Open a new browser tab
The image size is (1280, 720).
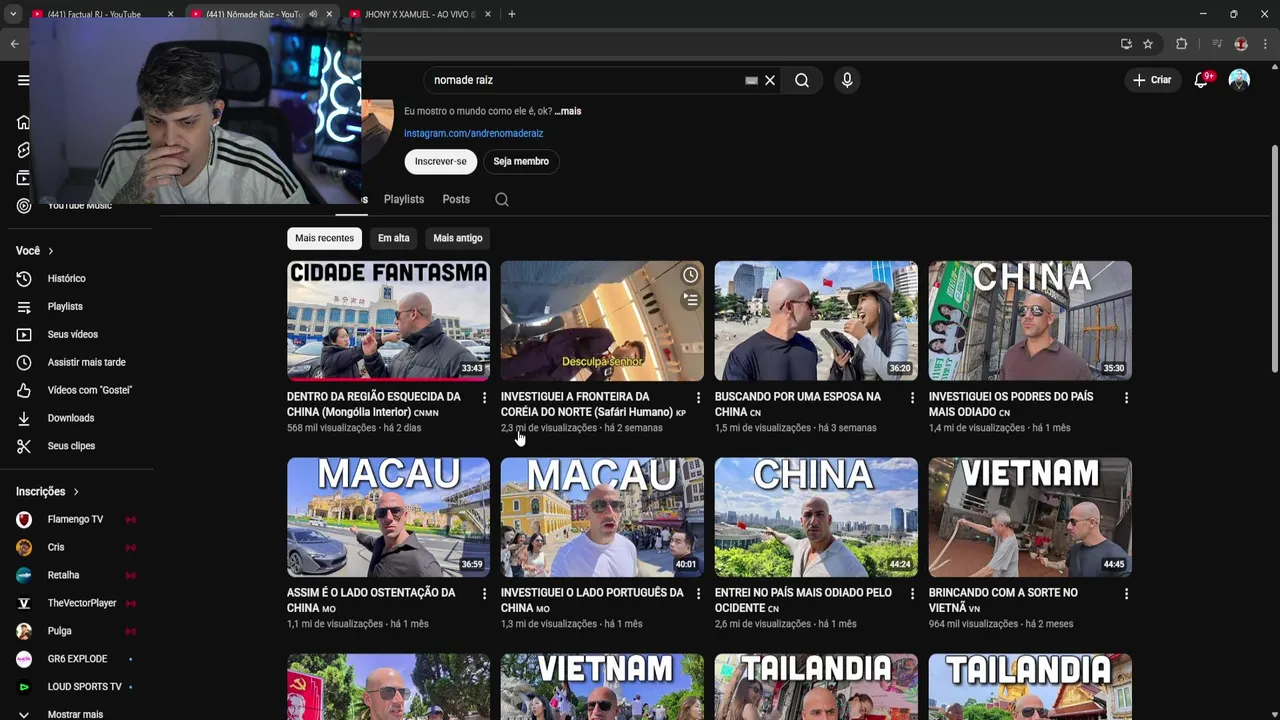coord(511,14)
